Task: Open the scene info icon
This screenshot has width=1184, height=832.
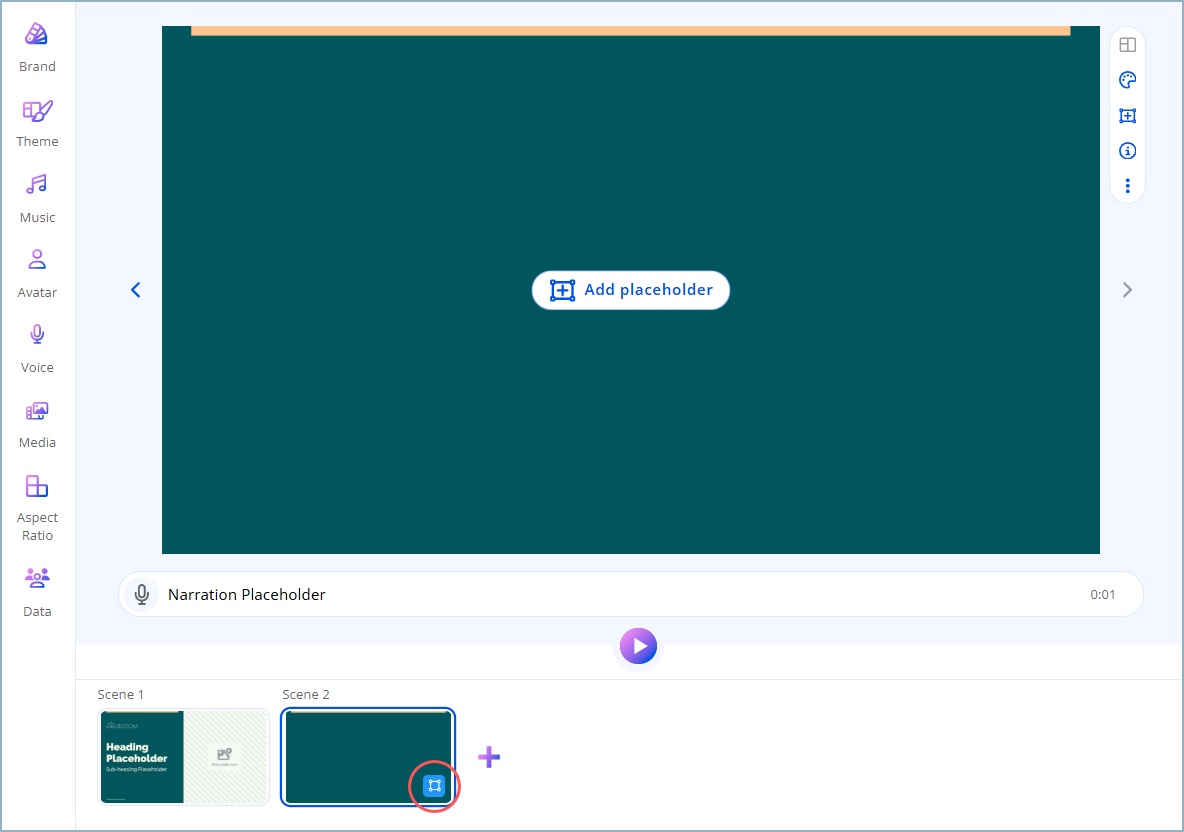Action: (x=1127, y=150)
